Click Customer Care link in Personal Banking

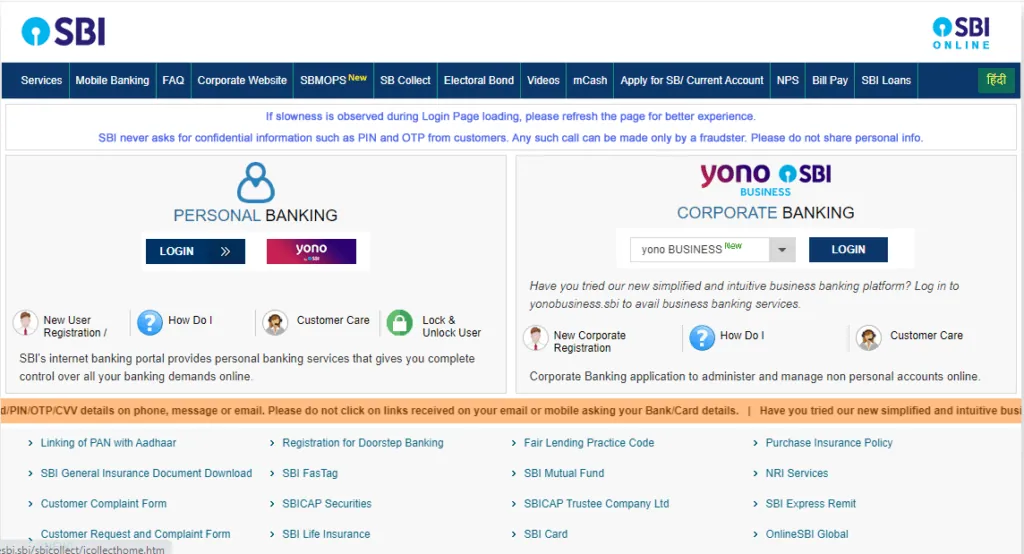(x=333, y=320)
